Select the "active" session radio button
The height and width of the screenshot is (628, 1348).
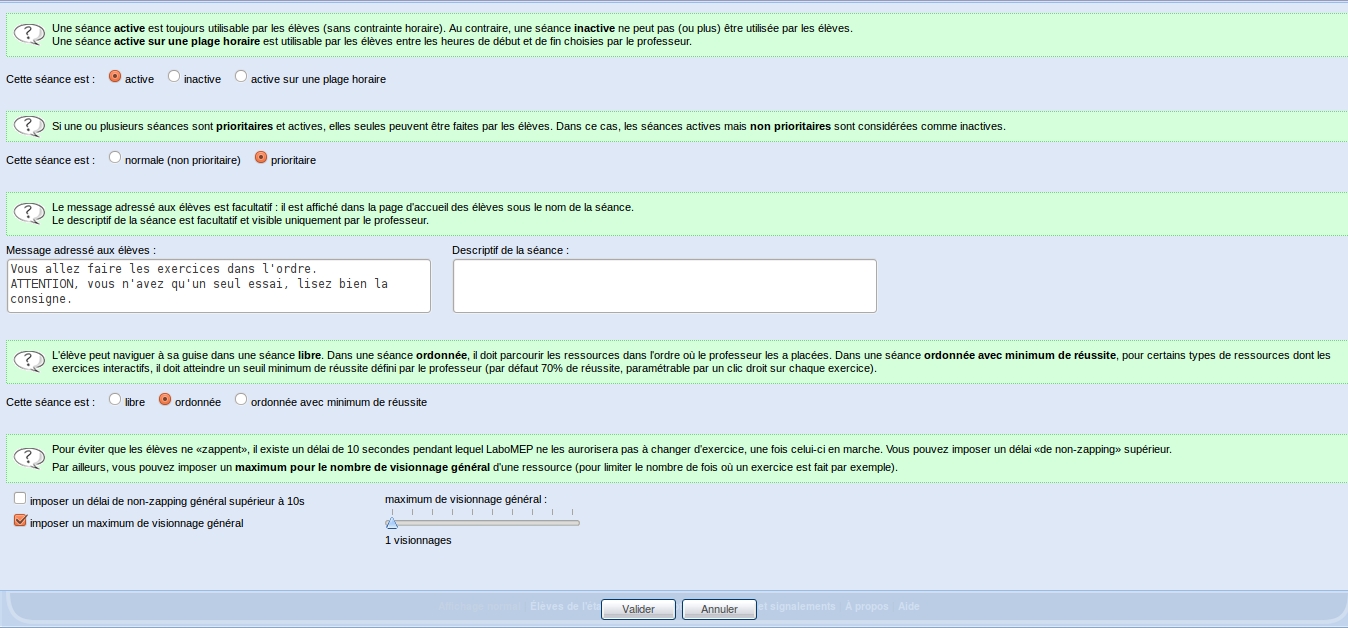pos(115,77)
